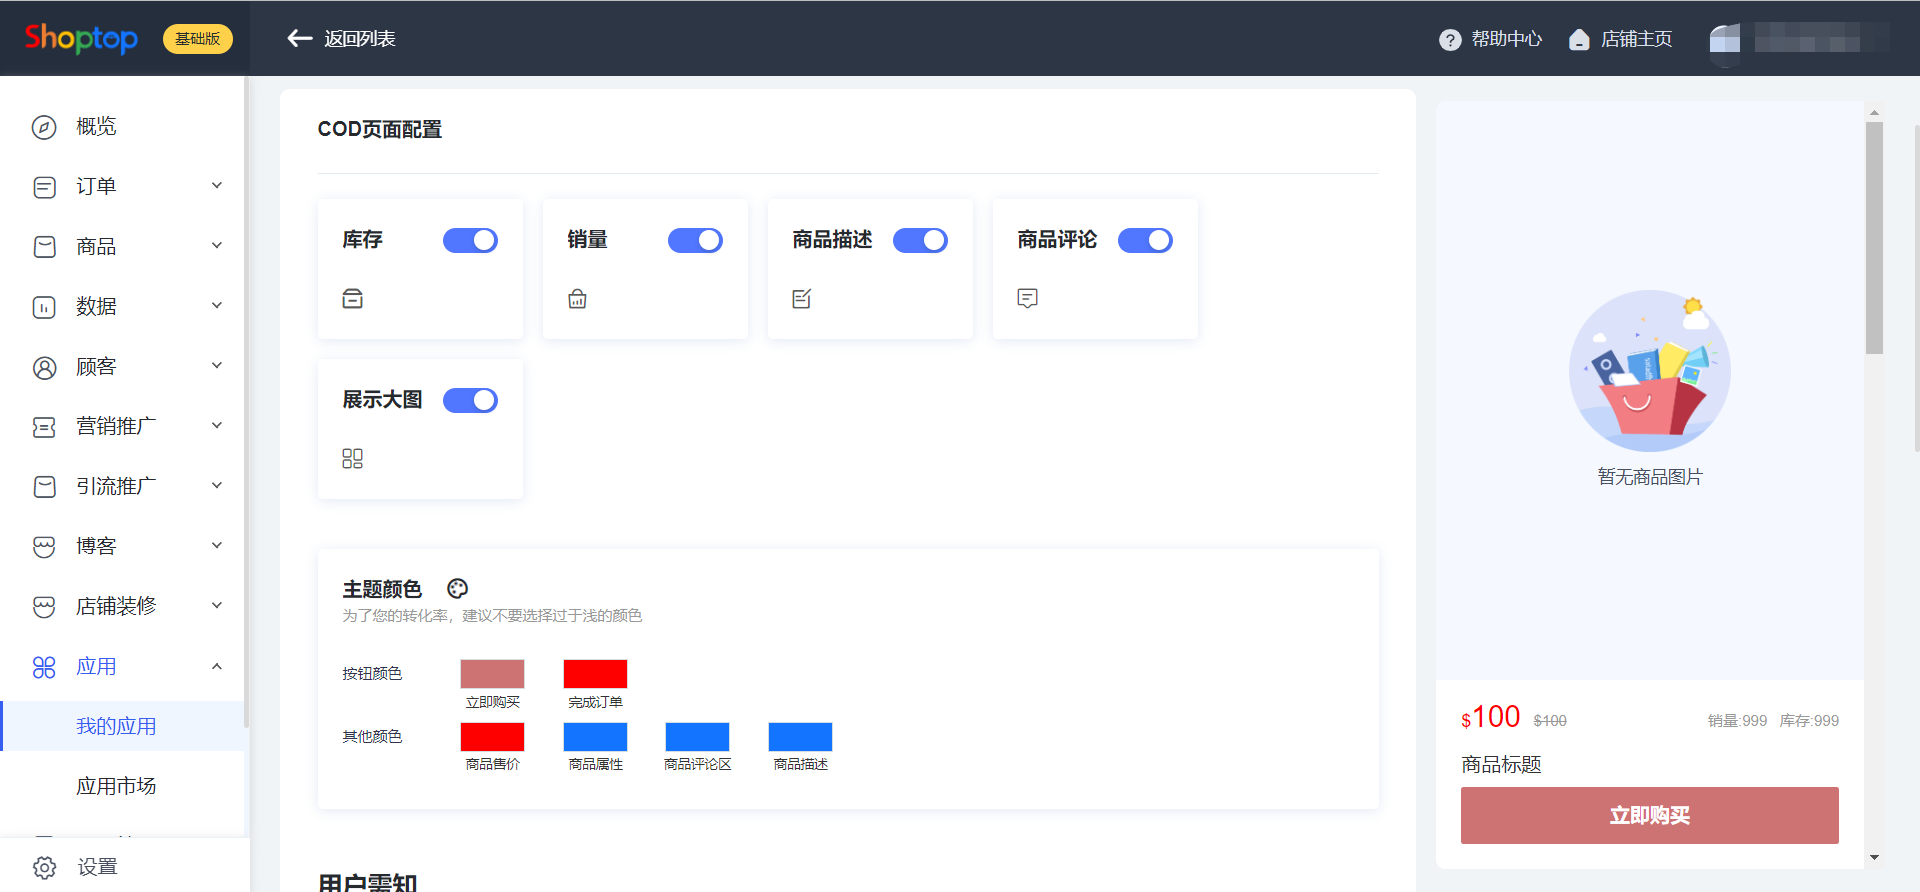The height and width of the screenshot is (892, 1920).
Task: Click the 商品评论 comment icon
Action: 1027,298
